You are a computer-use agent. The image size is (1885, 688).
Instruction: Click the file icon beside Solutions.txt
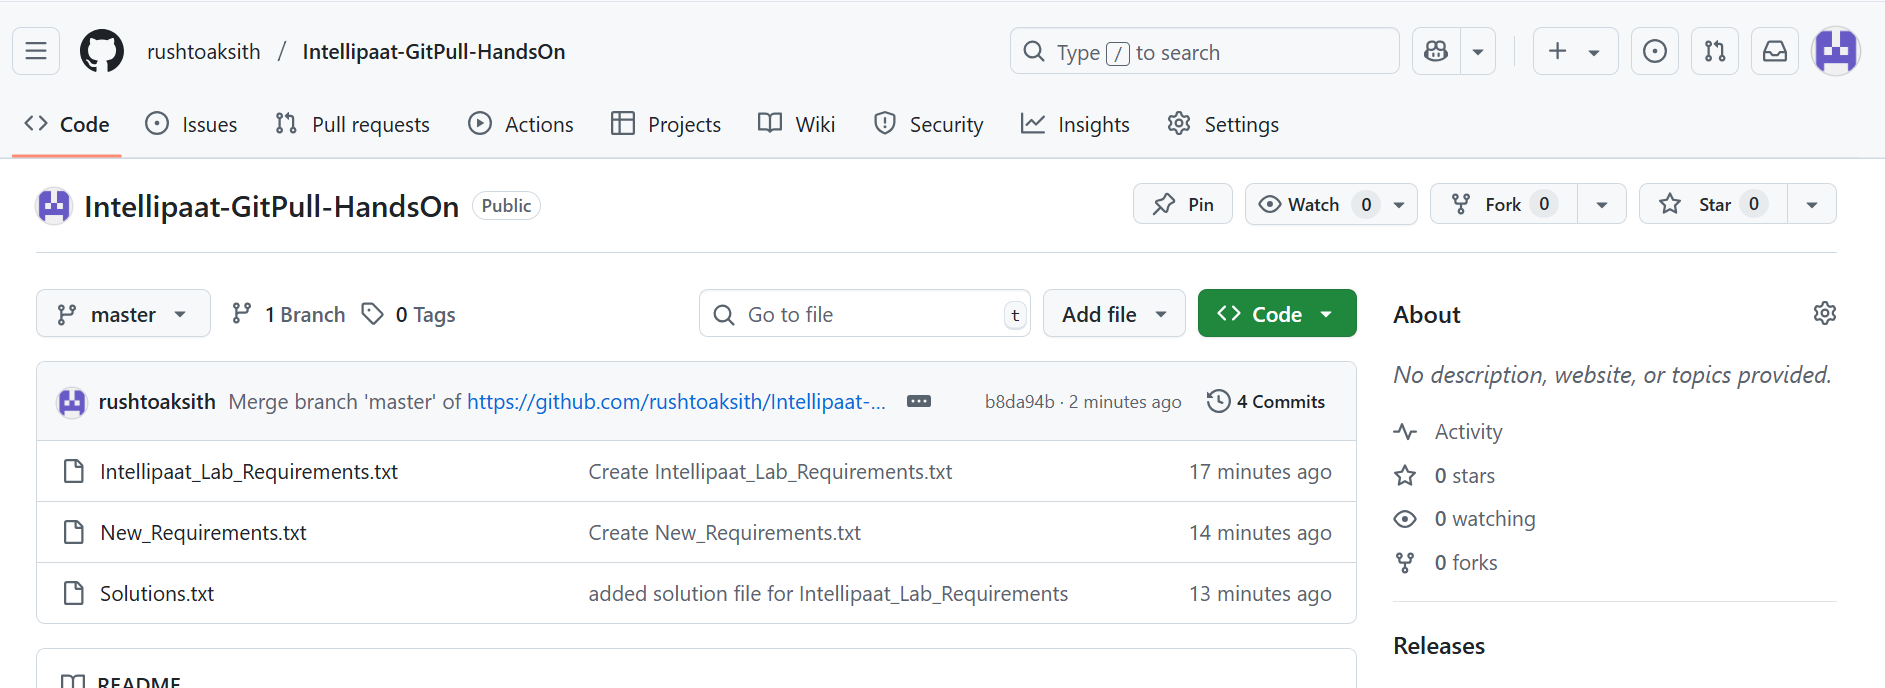(x=73, y=593)
